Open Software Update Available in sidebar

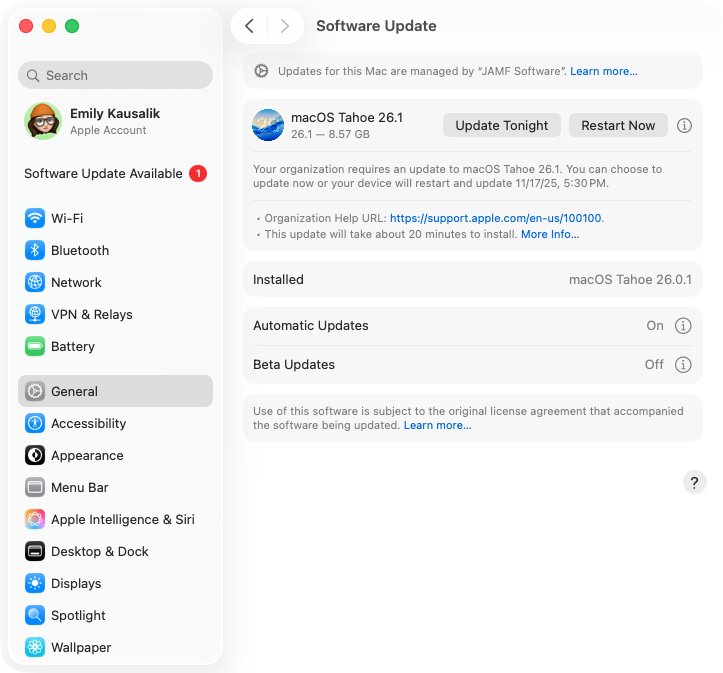click(115, 173)
